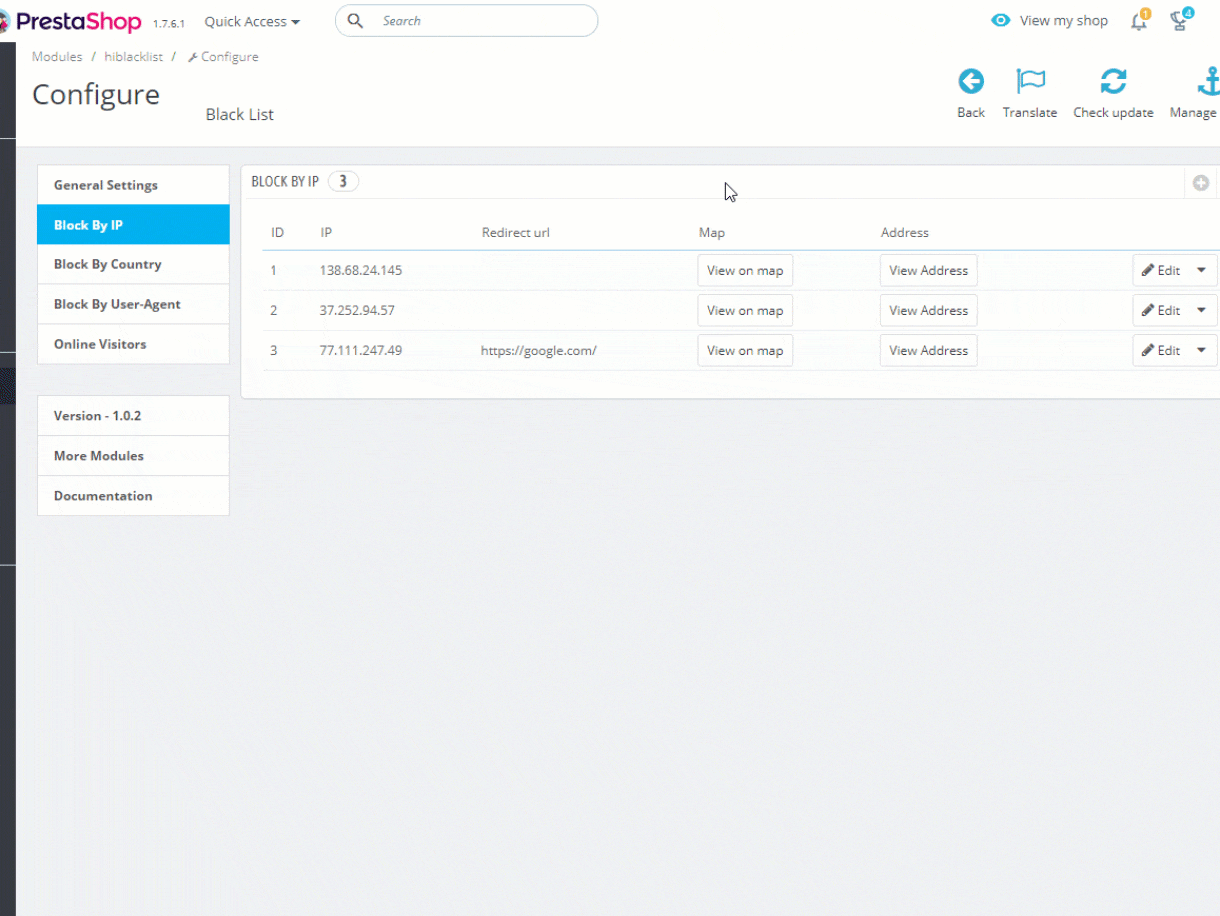View Address for IP 37.252.94.57
Image resolution: width=1220 pixels, height=916 pixels.
[929, 310]
